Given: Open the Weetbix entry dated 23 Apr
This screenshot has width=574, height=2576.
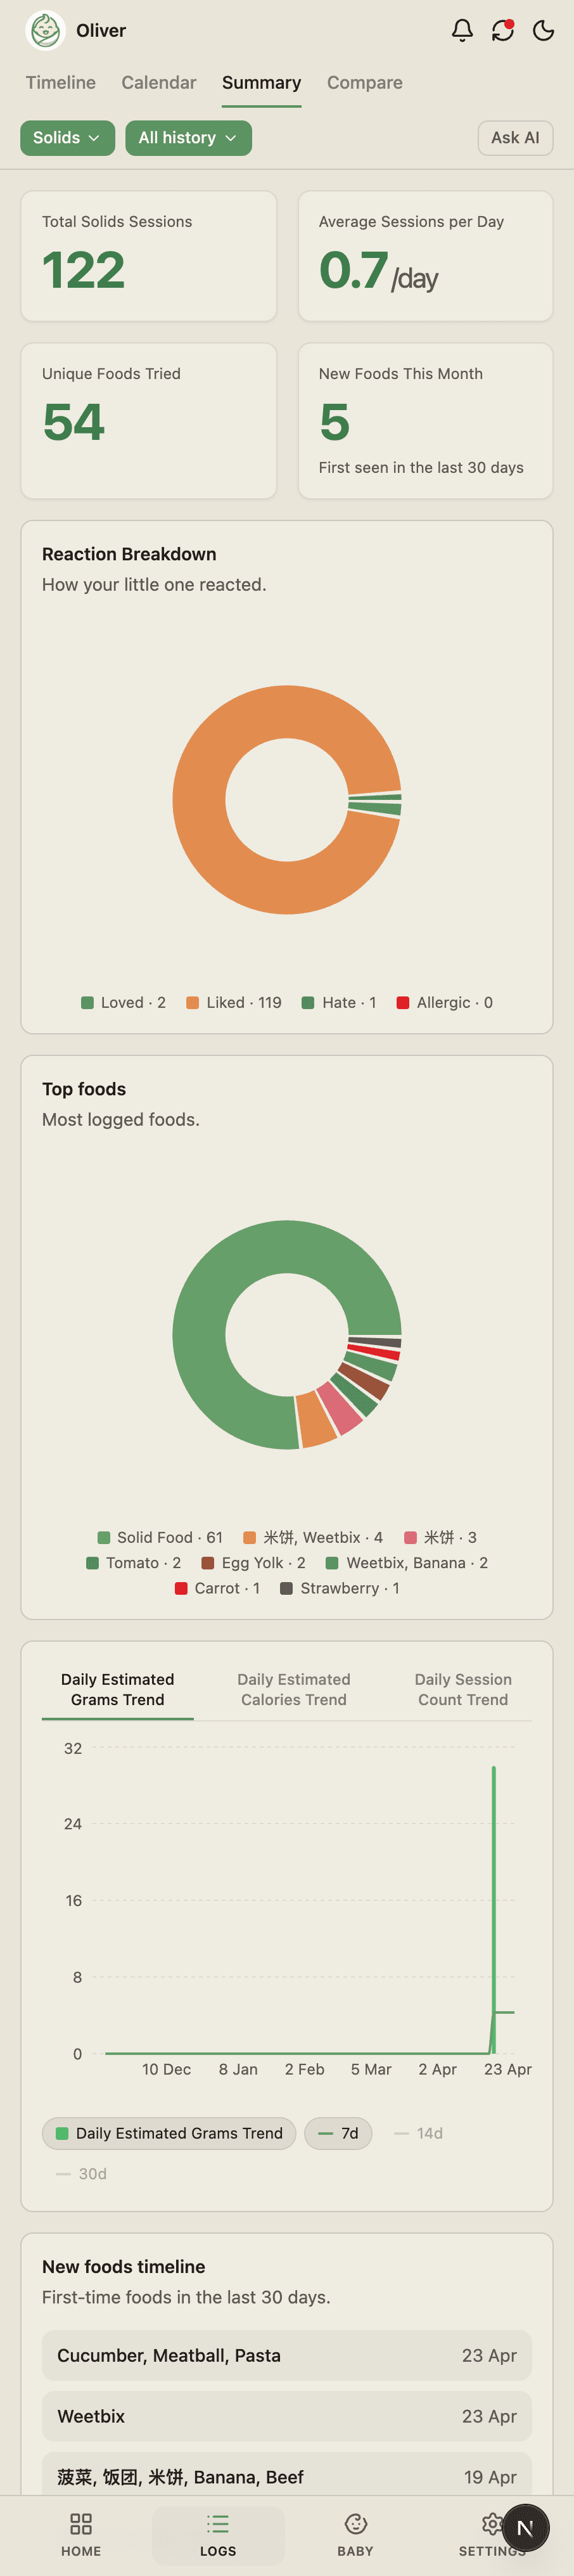Looking at the screenshot, I should (286, 2416).
